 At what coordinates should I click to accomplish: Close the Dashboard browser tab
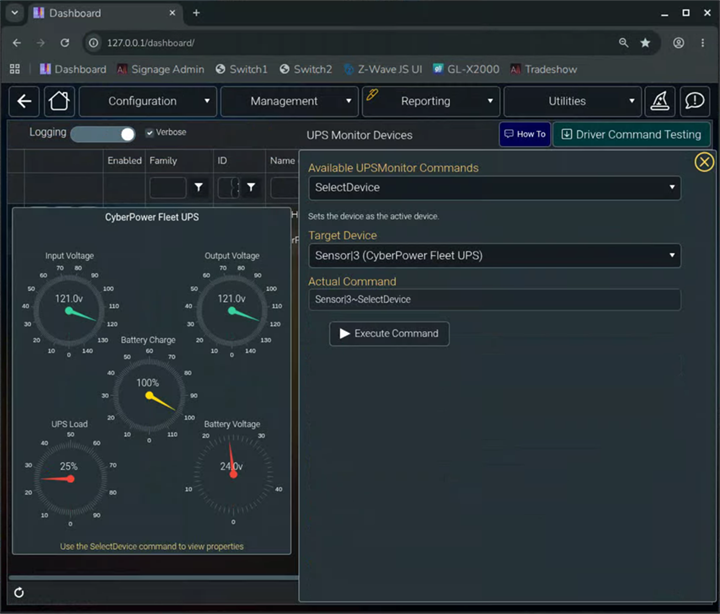172,13
